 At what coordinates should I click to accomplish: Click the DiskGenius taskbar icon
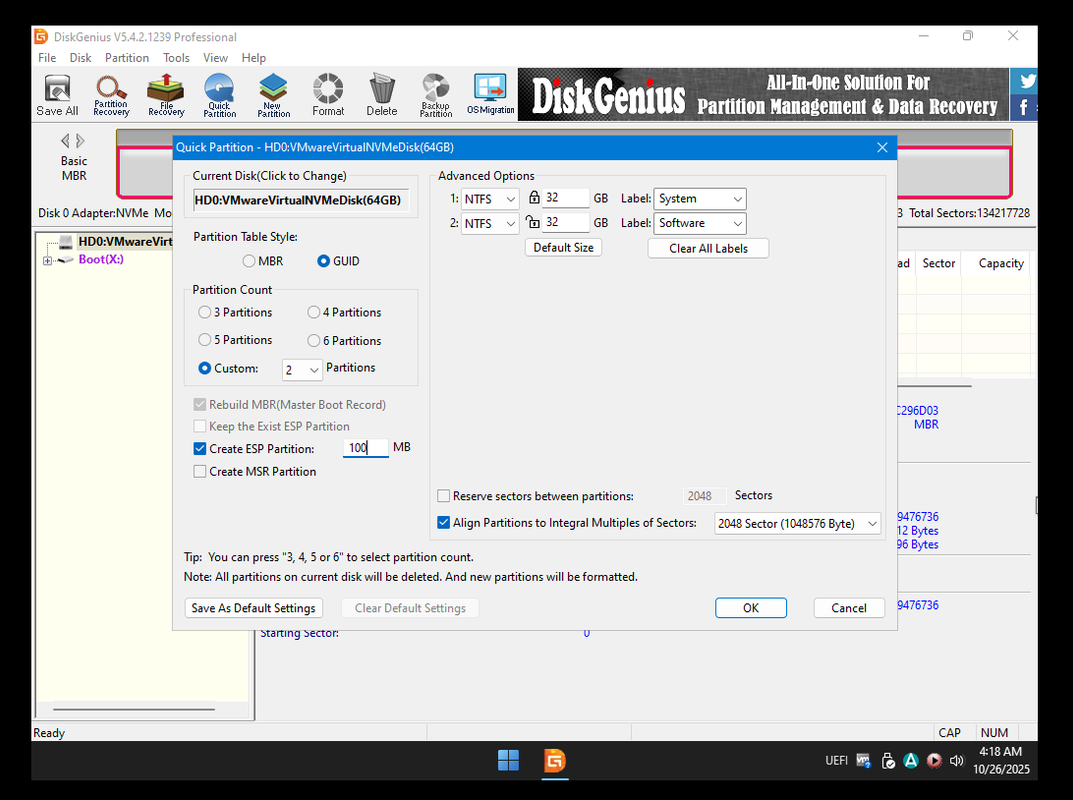coord(555,760)
